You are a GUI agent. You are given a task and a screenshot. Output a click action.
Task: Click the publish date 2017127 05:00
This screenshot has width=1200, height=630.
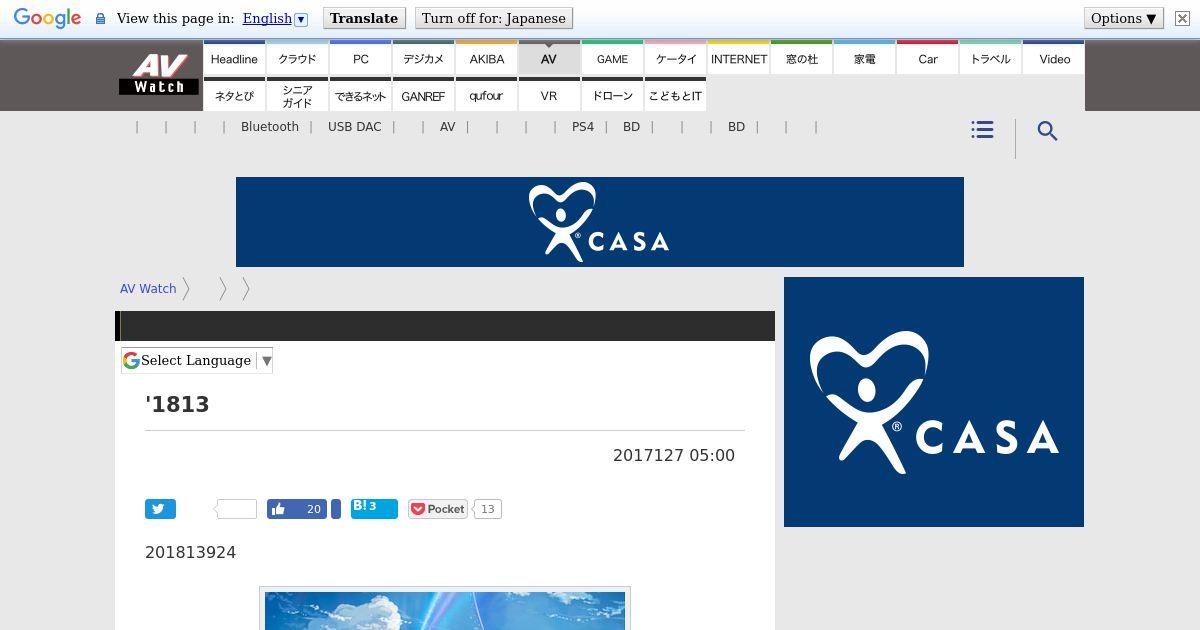(674, 455)
